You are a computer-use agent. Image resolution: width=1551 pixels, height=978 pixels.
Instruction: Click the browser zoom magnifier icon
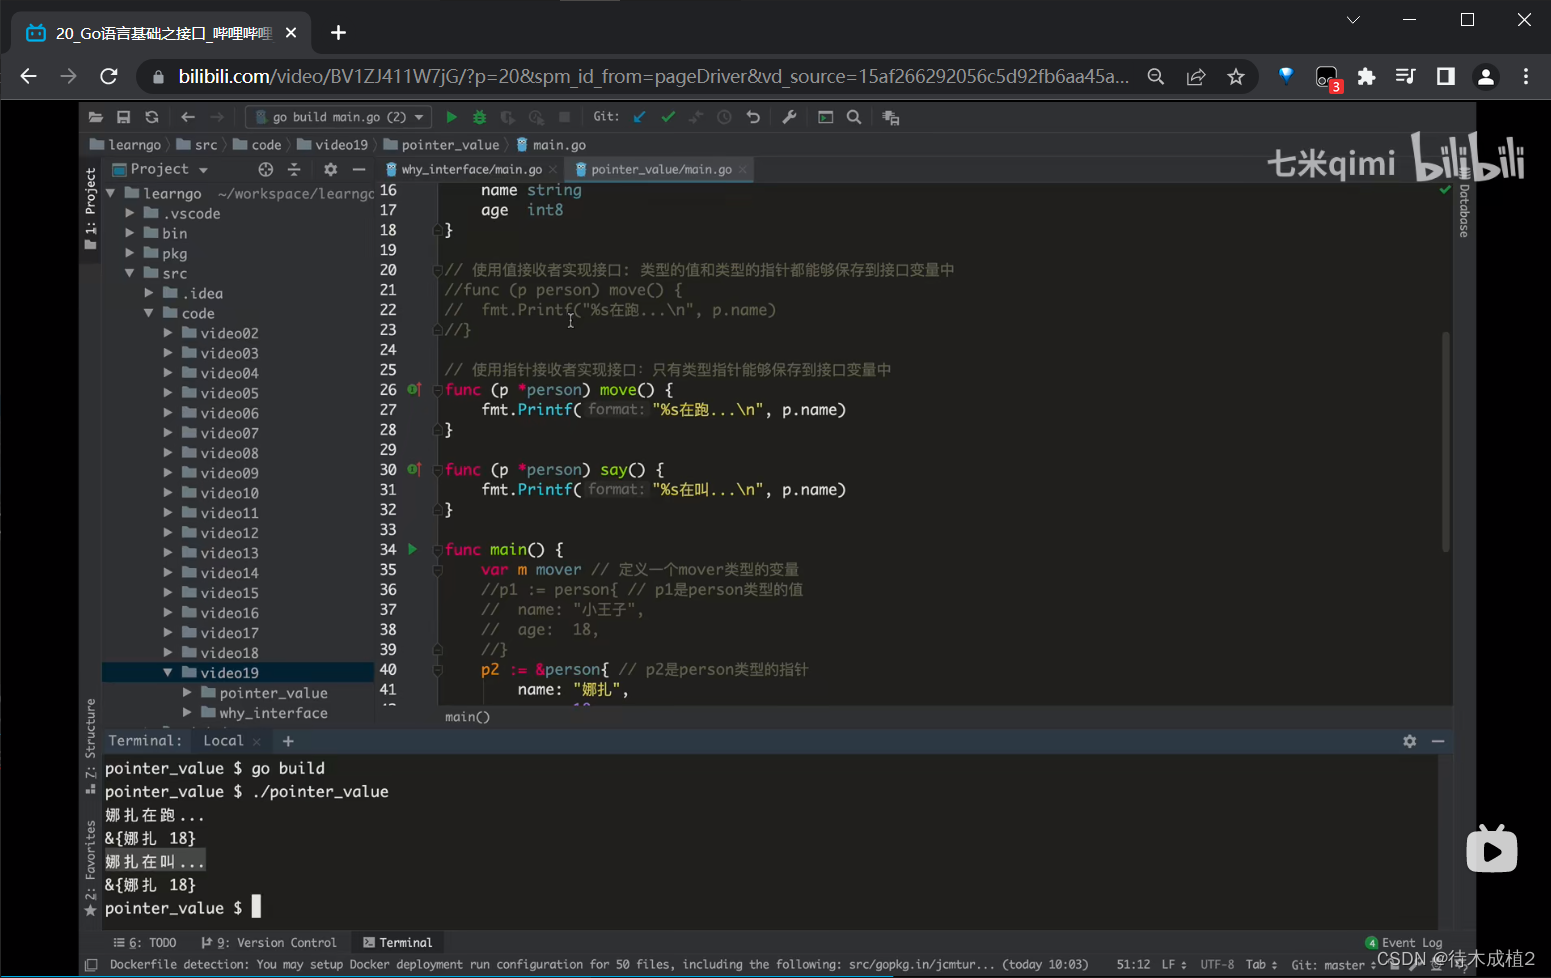coord(1156,77)
